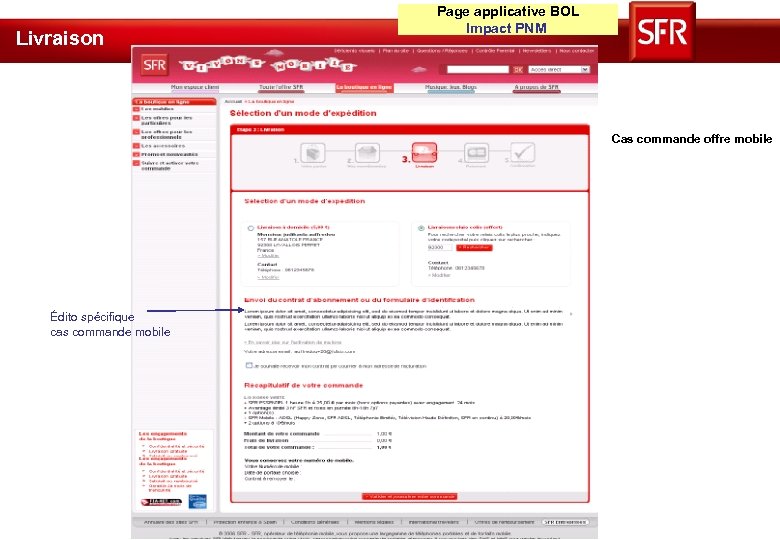
Task: Select the 'Livraison à domicile' radio button
Action: point(251,228)
